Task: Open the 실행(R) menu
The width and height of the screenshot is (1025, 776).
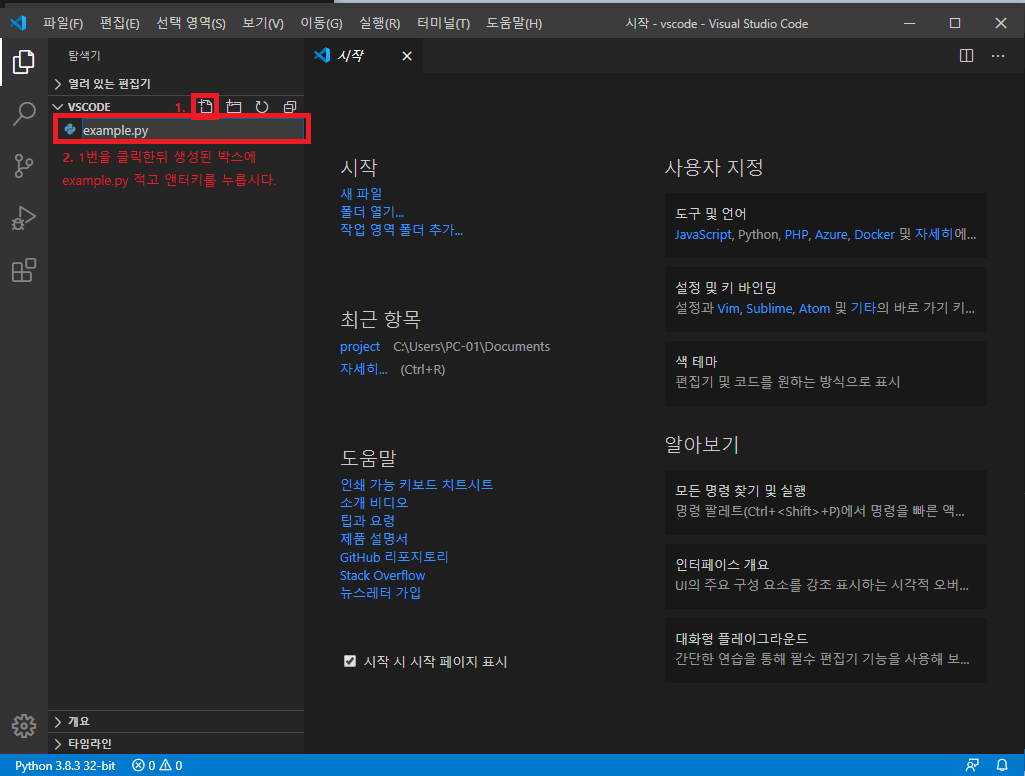Action: [x=379, y=24]
